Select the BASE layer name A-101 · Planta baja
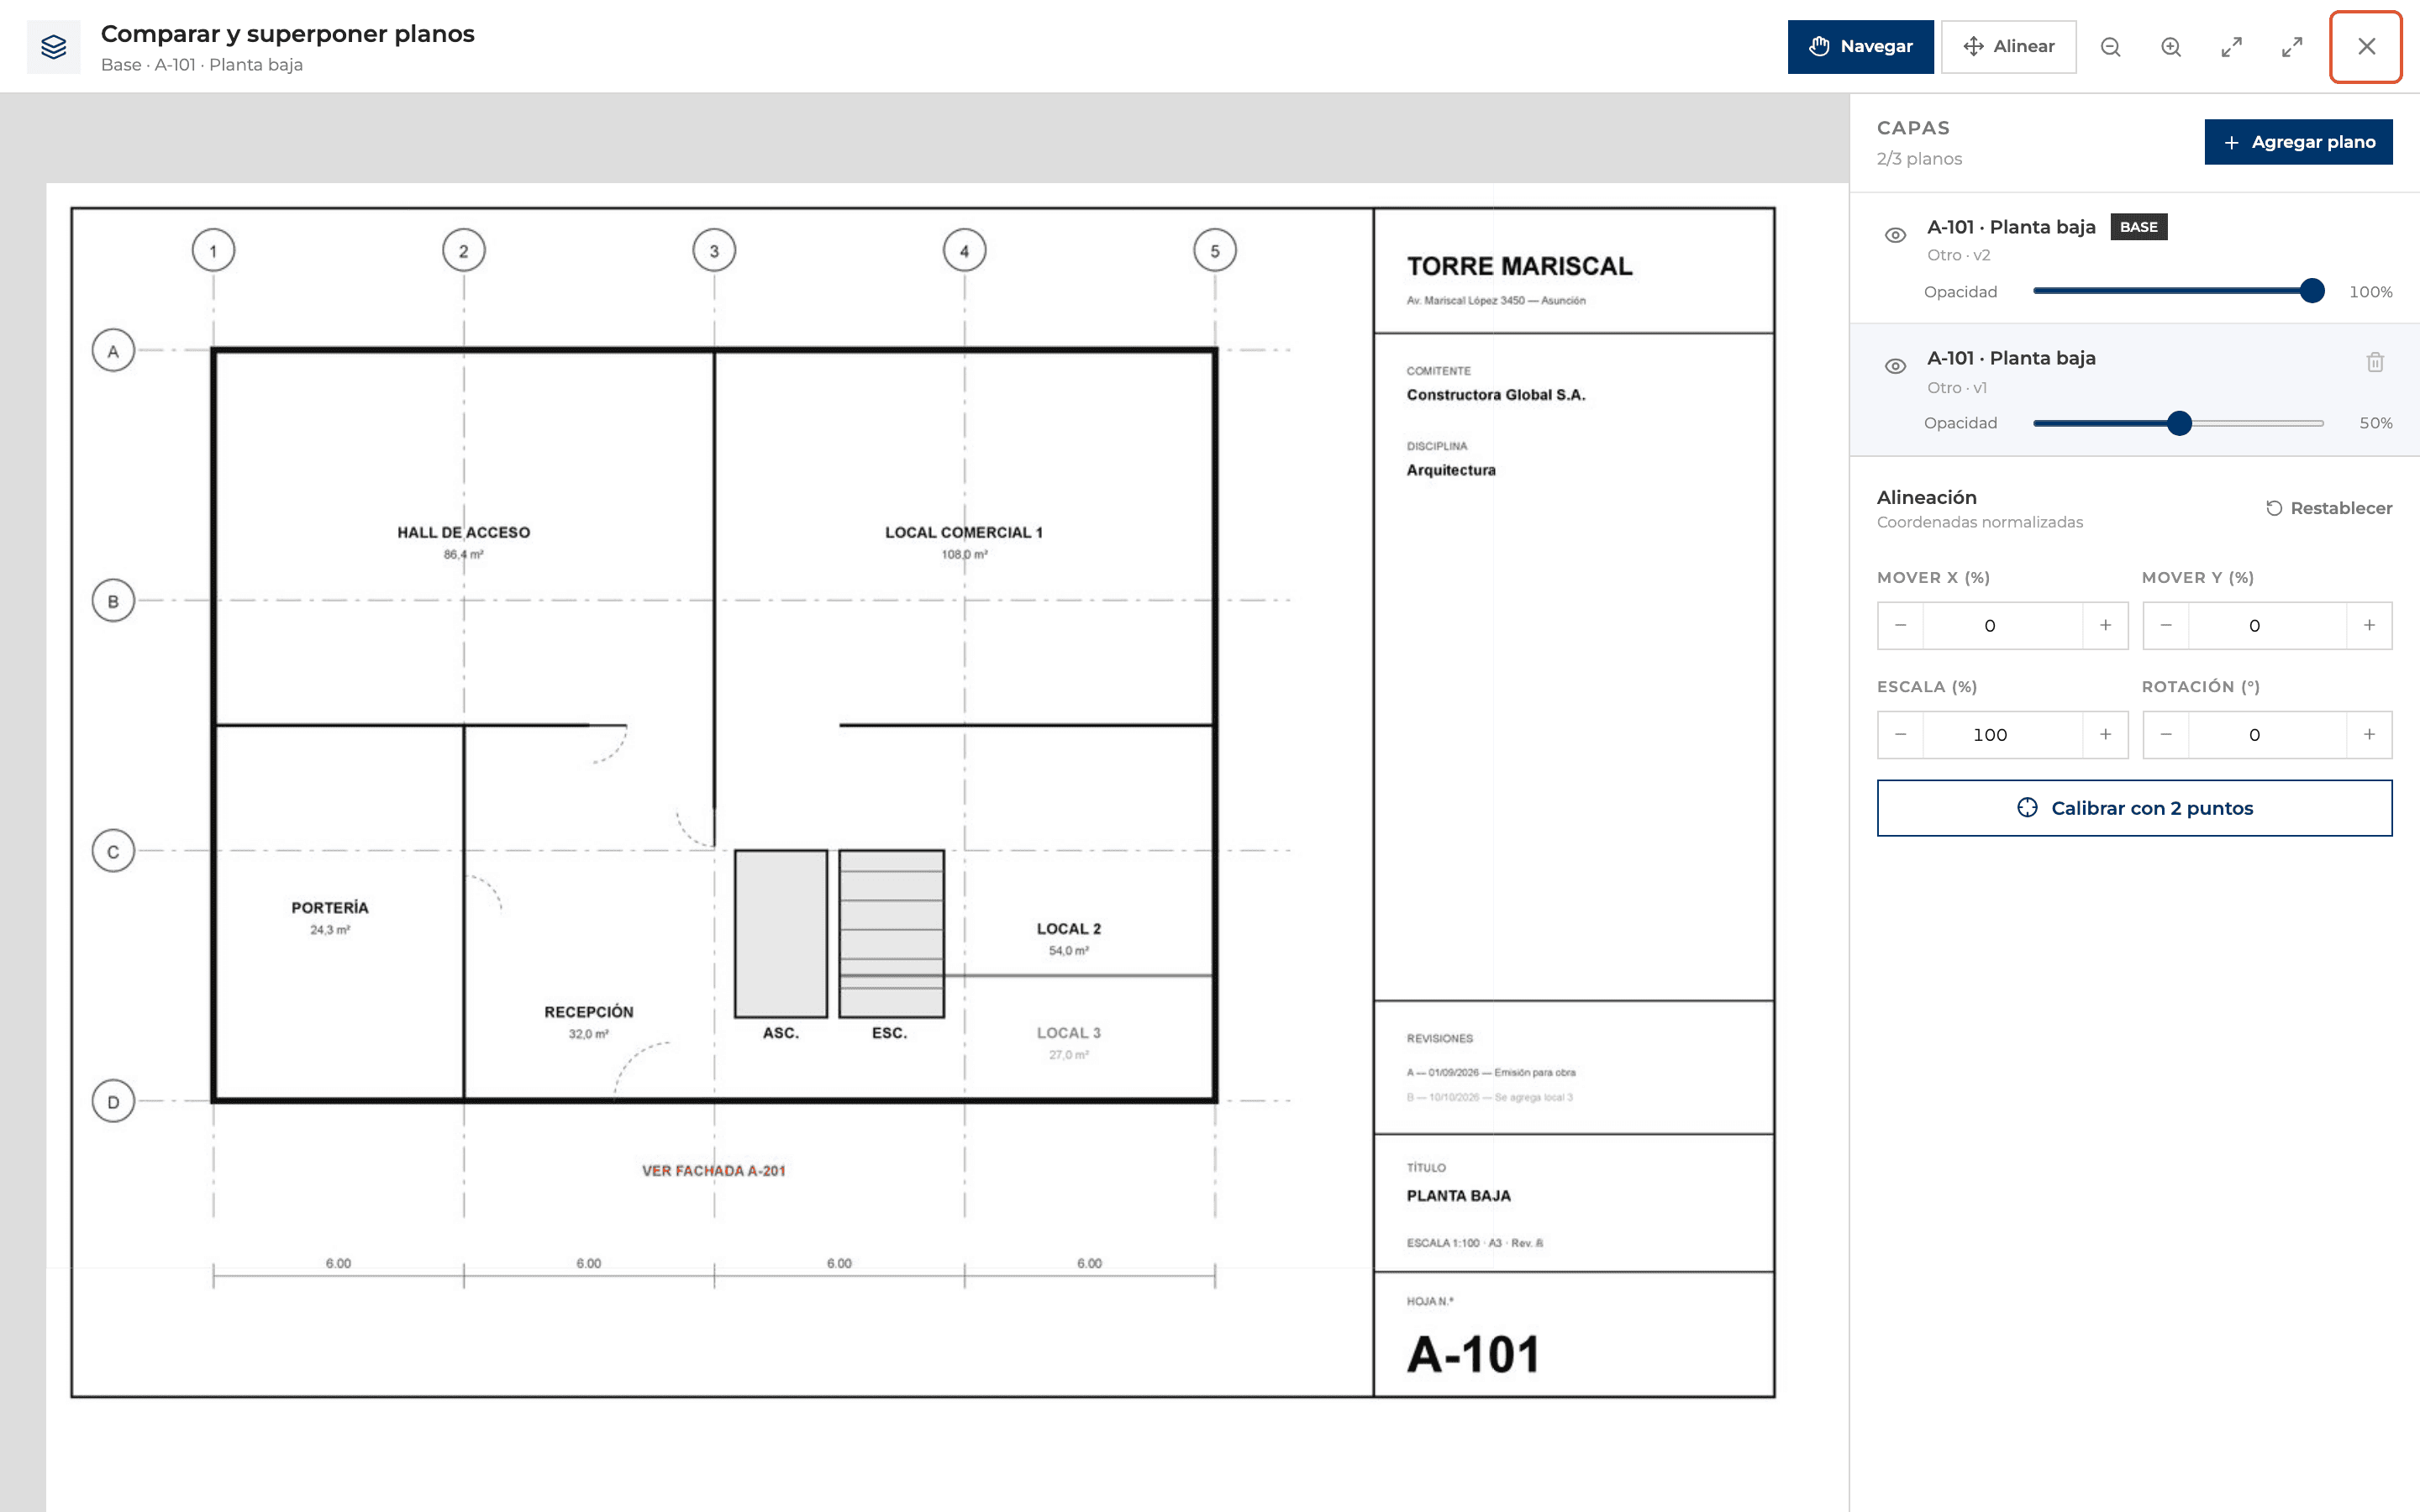2420x1512 pixels. (2010, 227)
